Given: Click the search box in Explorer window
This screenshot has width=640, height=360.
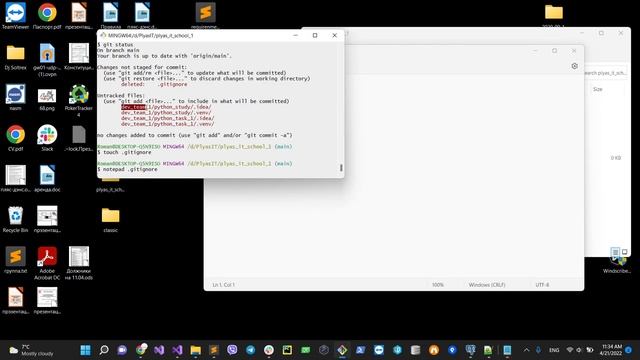Looking at the screenshot, I should [x=606, y=73].
